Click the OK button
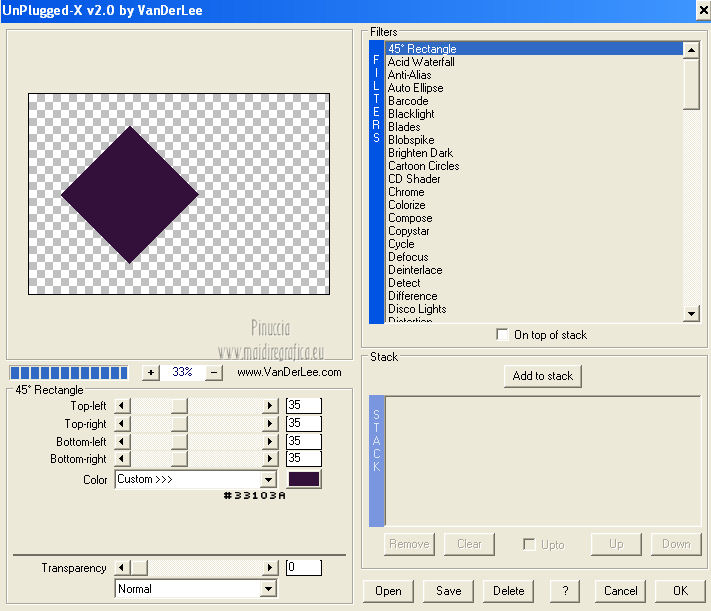Viewport: 711px width, 611px height. 680,591
